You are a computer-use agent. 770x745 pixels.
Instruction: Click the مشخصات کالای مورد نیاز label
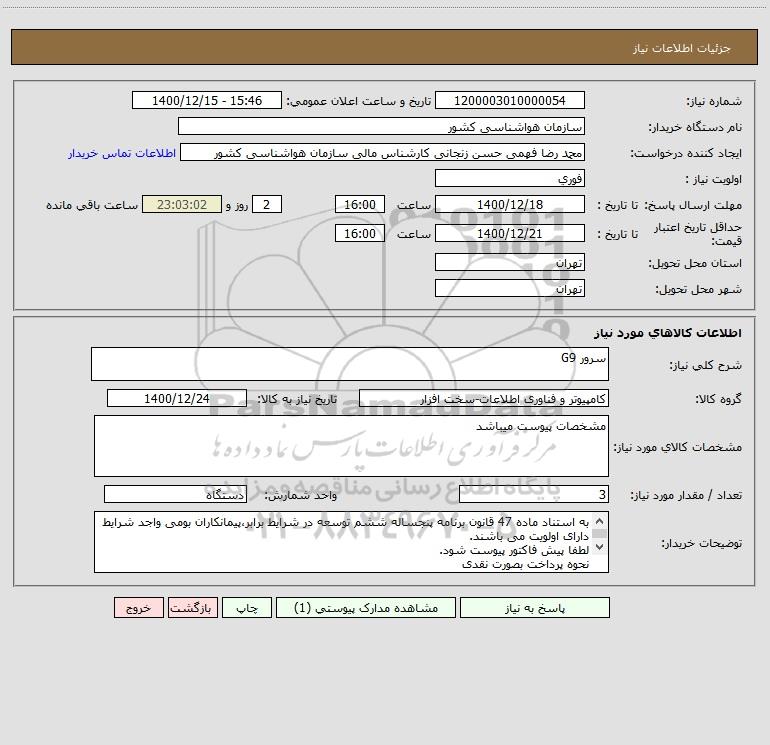click(678, 447)
